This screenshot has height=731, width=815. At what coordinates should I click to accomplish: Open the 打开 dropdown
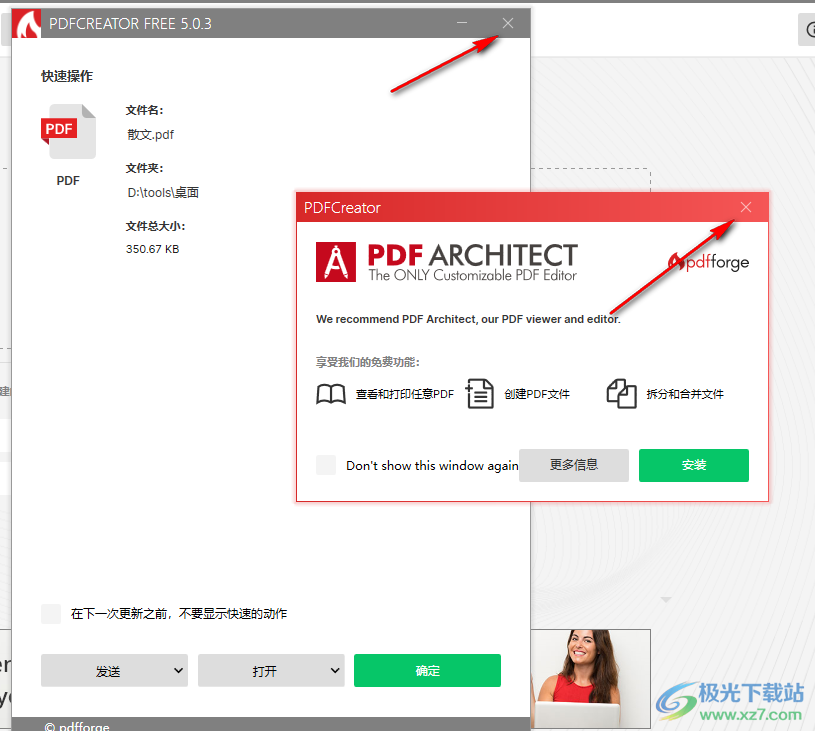pos(271,671)
